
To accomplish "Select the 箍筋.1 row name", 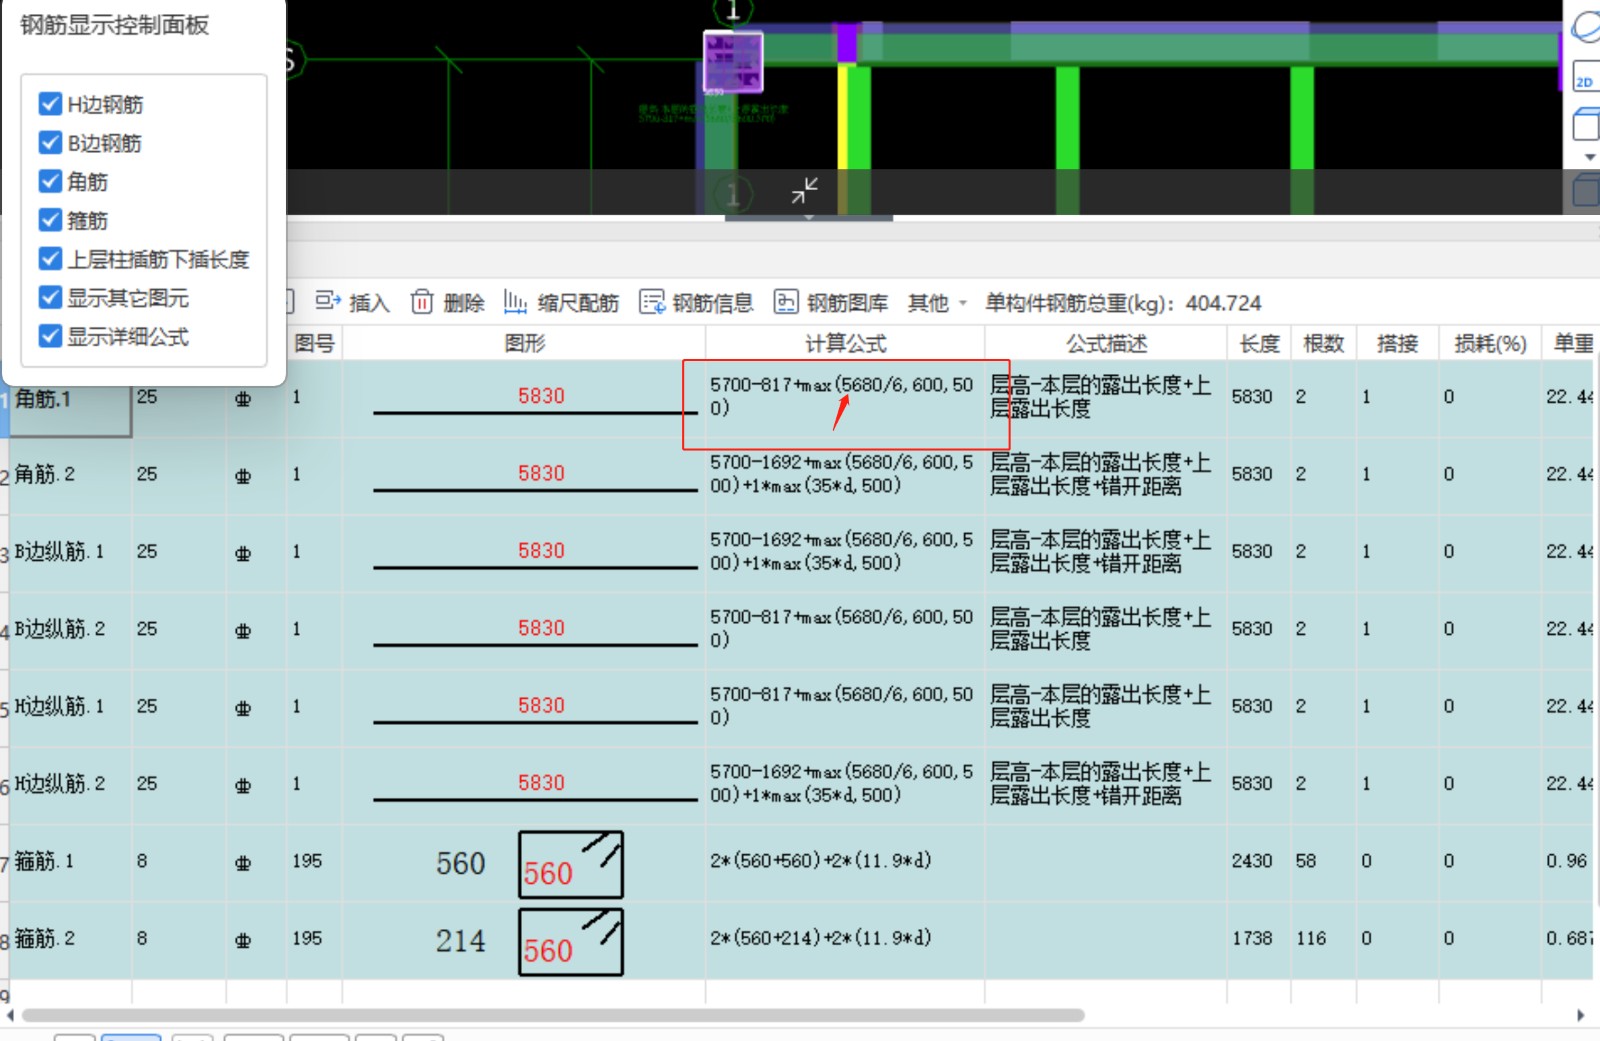I will click(70, 861).
